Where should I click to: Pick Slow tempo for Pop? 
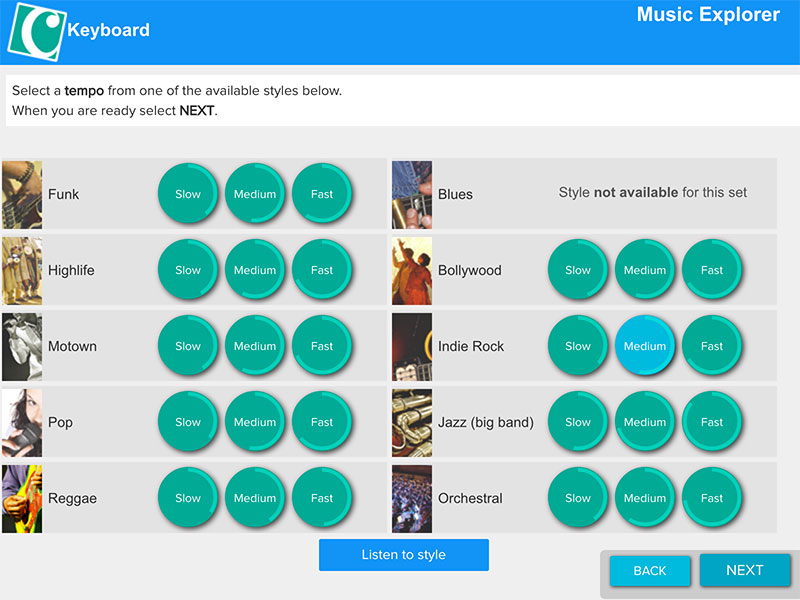[188, 422]
